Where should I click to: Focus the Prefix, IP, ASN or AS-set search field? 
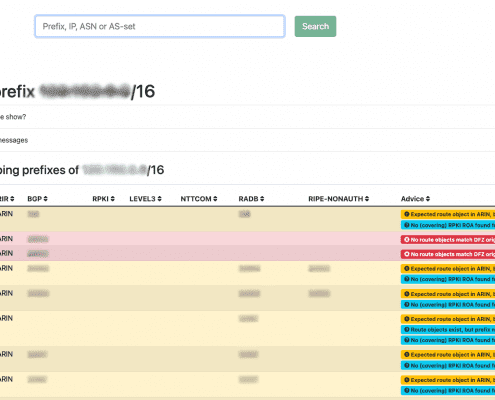(160, 26)
